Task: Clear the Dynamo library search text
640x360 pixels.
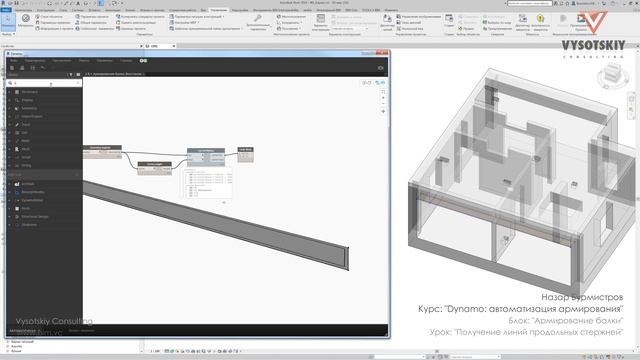Action: [78, 83]
